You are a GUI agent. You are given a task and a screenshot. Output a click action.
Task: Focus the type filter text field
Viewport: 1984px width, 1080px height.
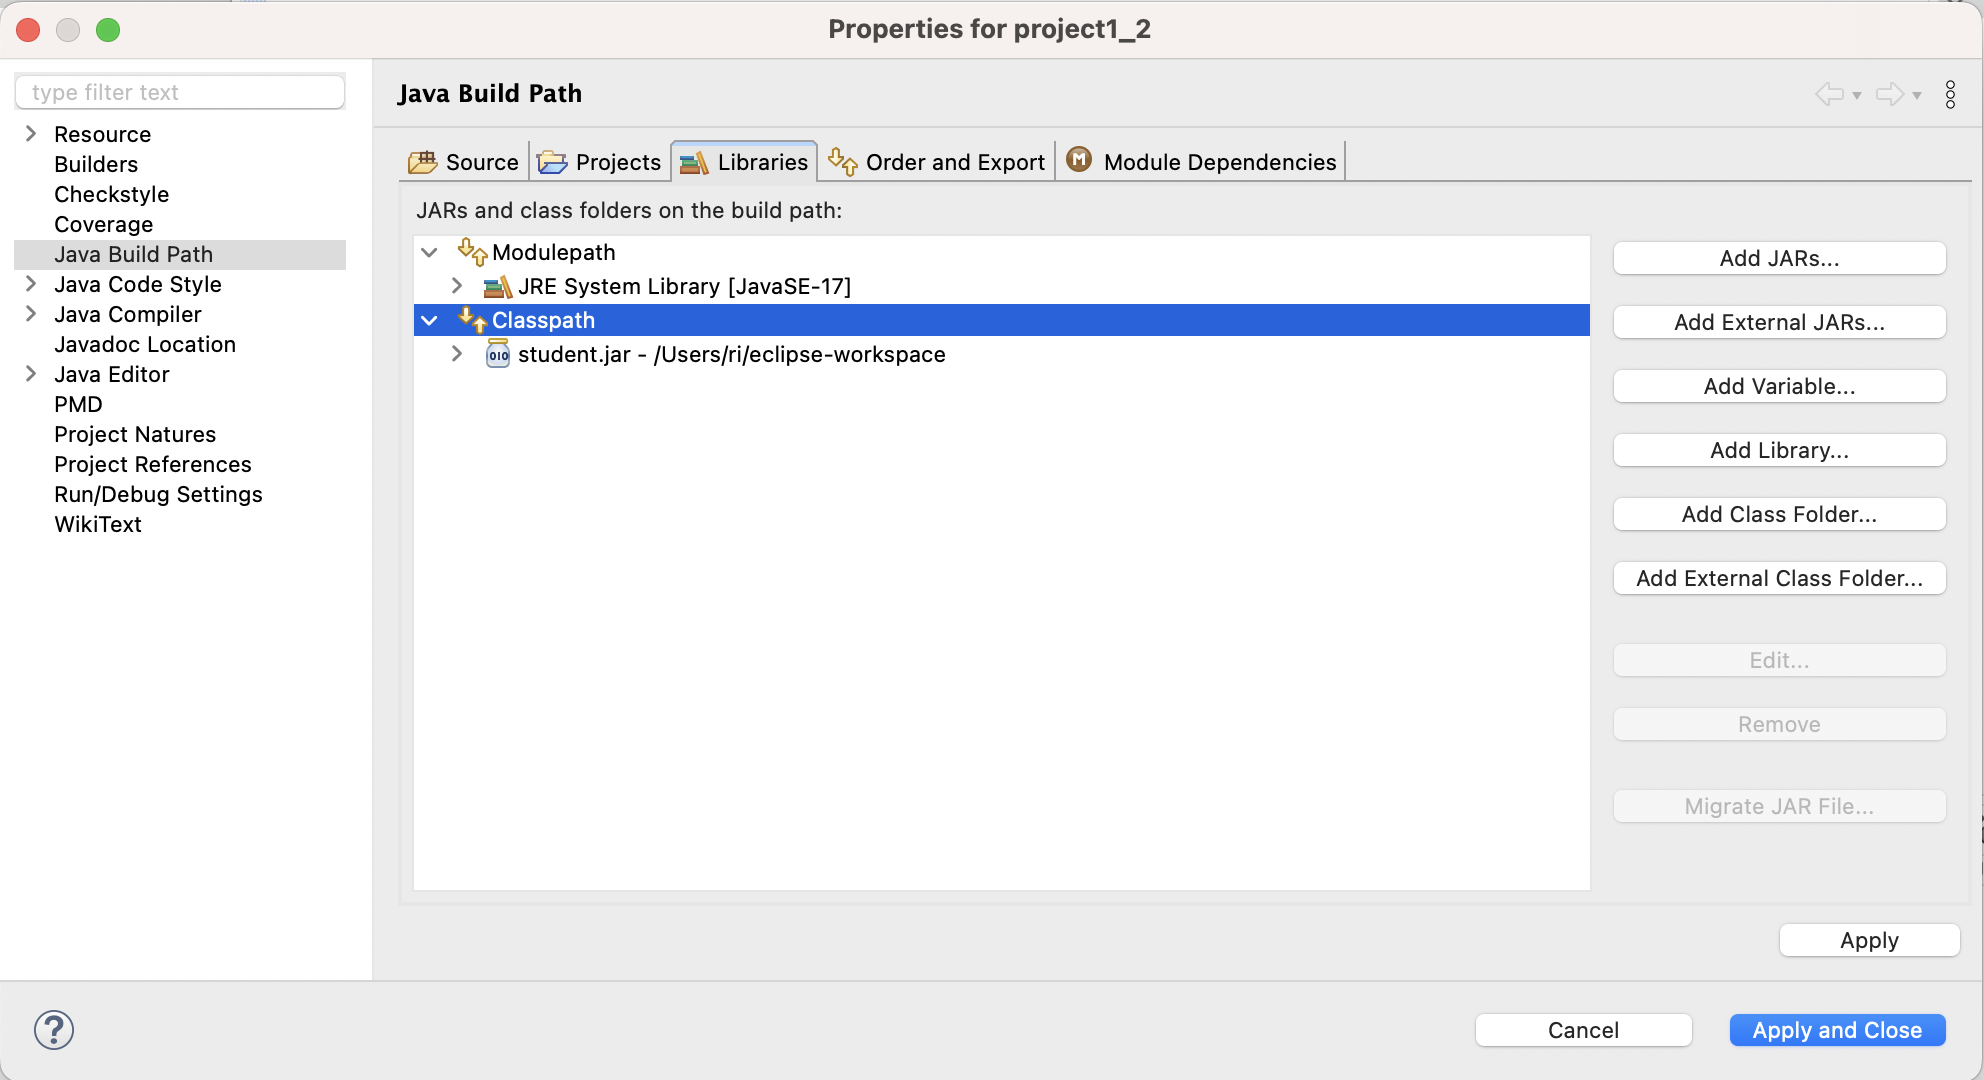tap(180, 92)
